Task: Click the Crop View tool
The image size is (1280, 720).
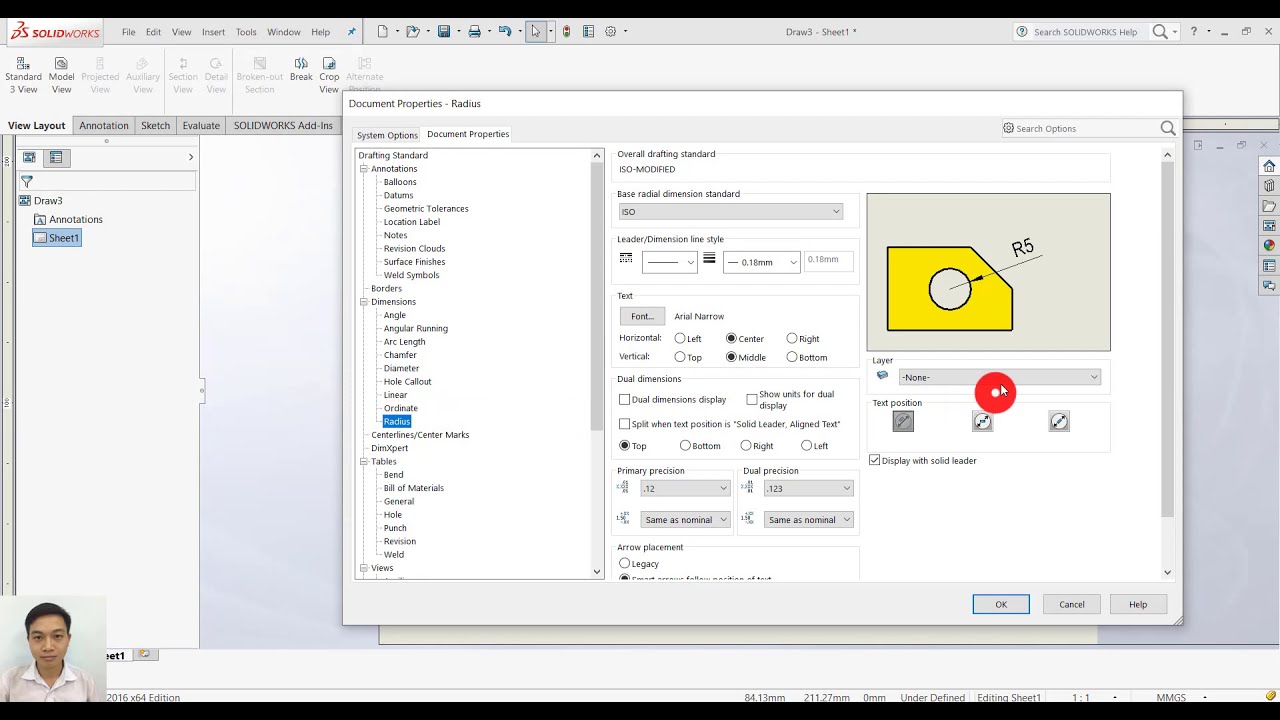Action: click(329, 76)
